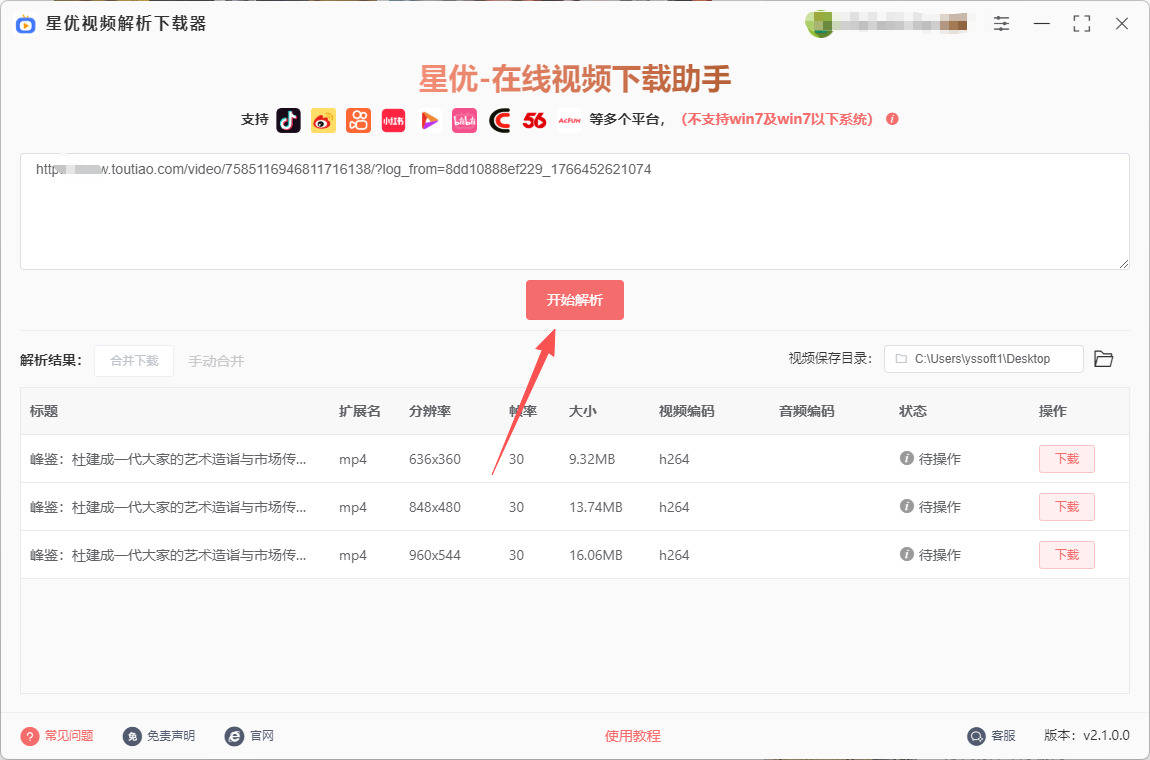Select the Kuaishou platform icon
The height and width of the screenshot is (760, 1150).
point(358,120)
